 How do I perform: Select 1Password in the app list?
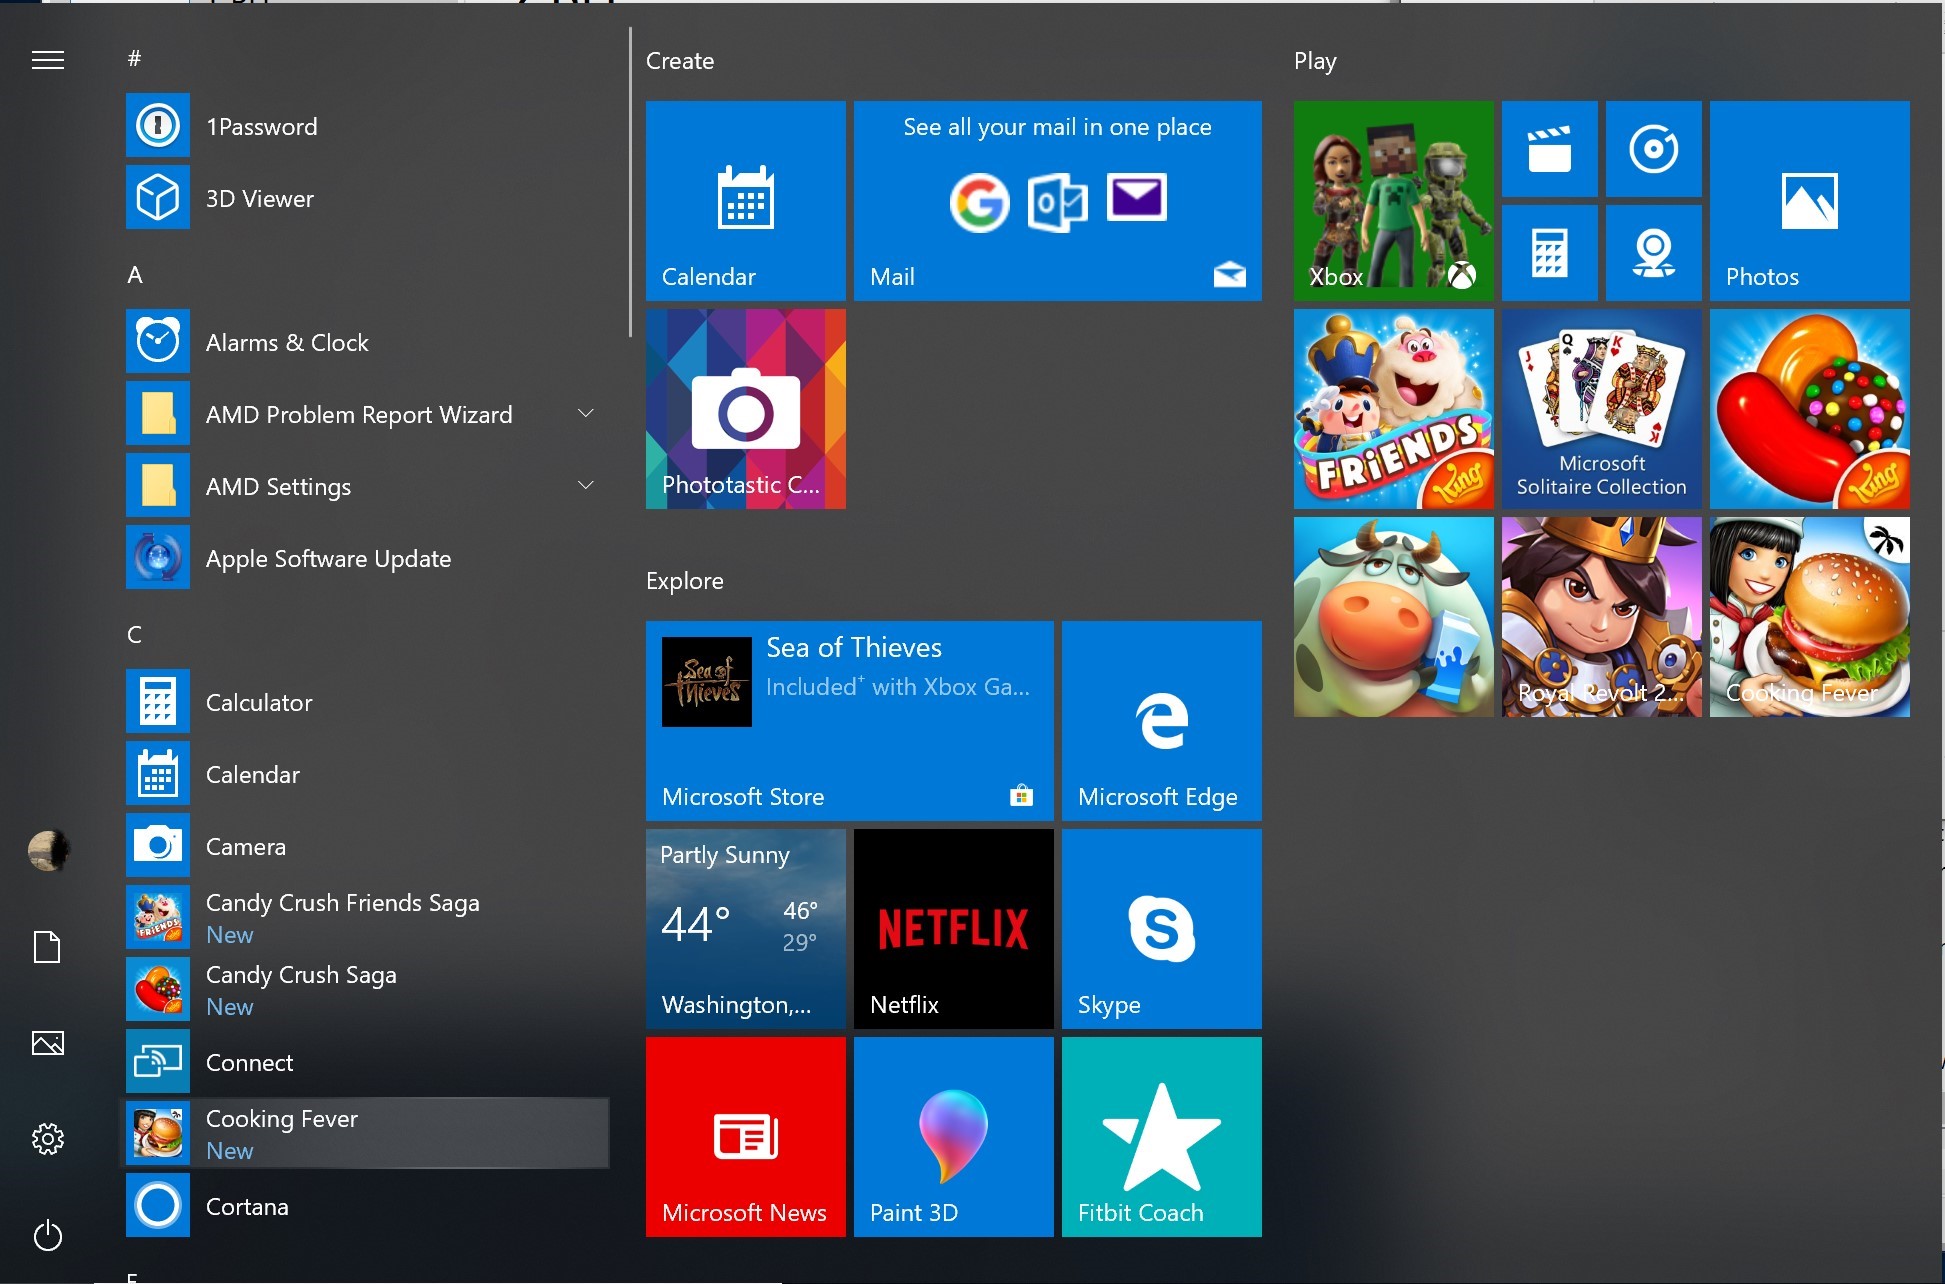point(262,126)
